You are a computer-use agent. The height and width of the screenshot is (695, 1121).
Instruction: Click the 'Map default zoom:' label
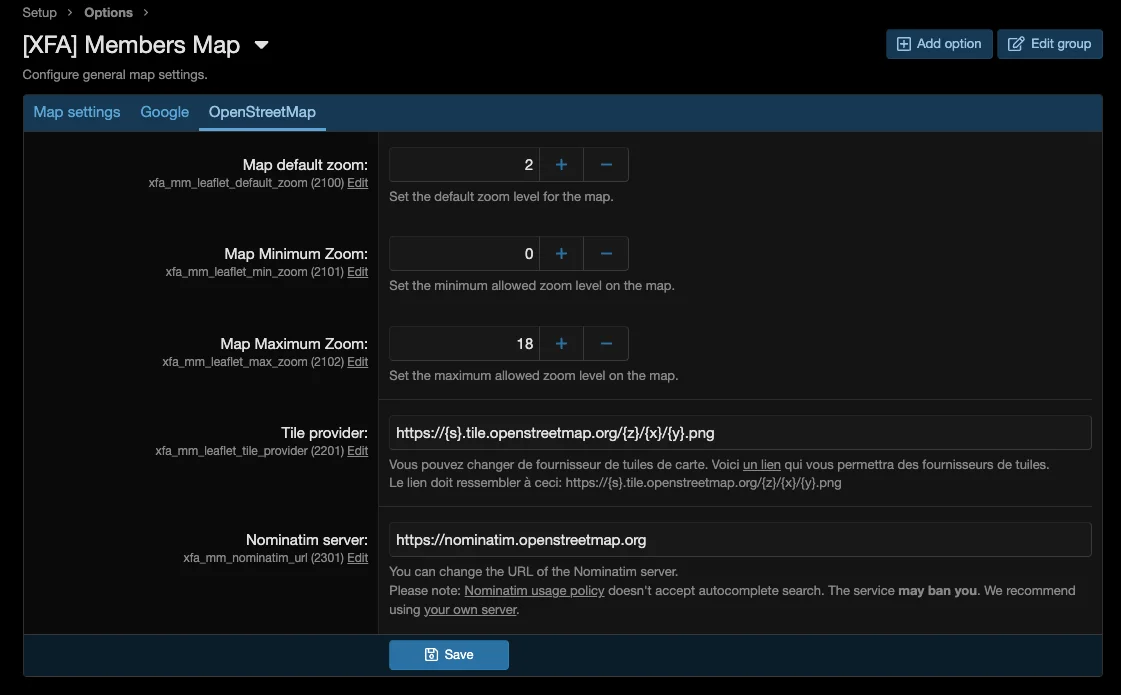point(305,165)
